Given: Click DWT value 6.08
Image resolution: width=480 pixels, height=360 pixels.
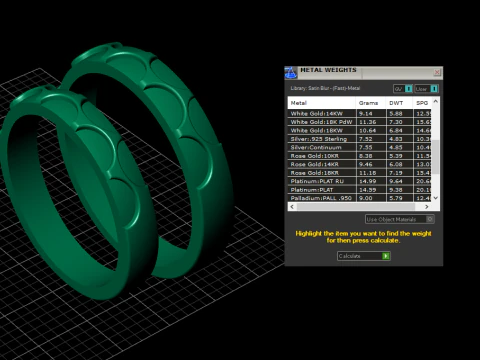Looking at the screenshot, I should [x=396, y=164].
